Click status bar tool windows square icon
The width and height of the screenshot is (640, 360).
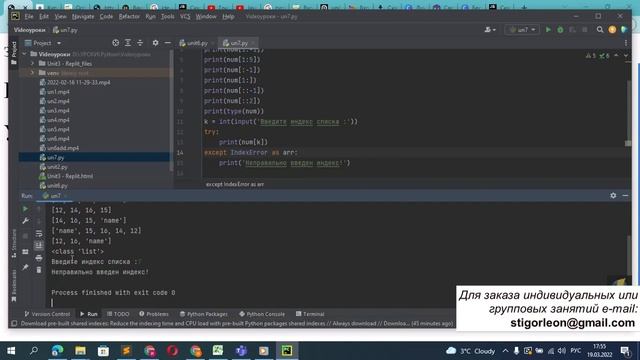14,323
